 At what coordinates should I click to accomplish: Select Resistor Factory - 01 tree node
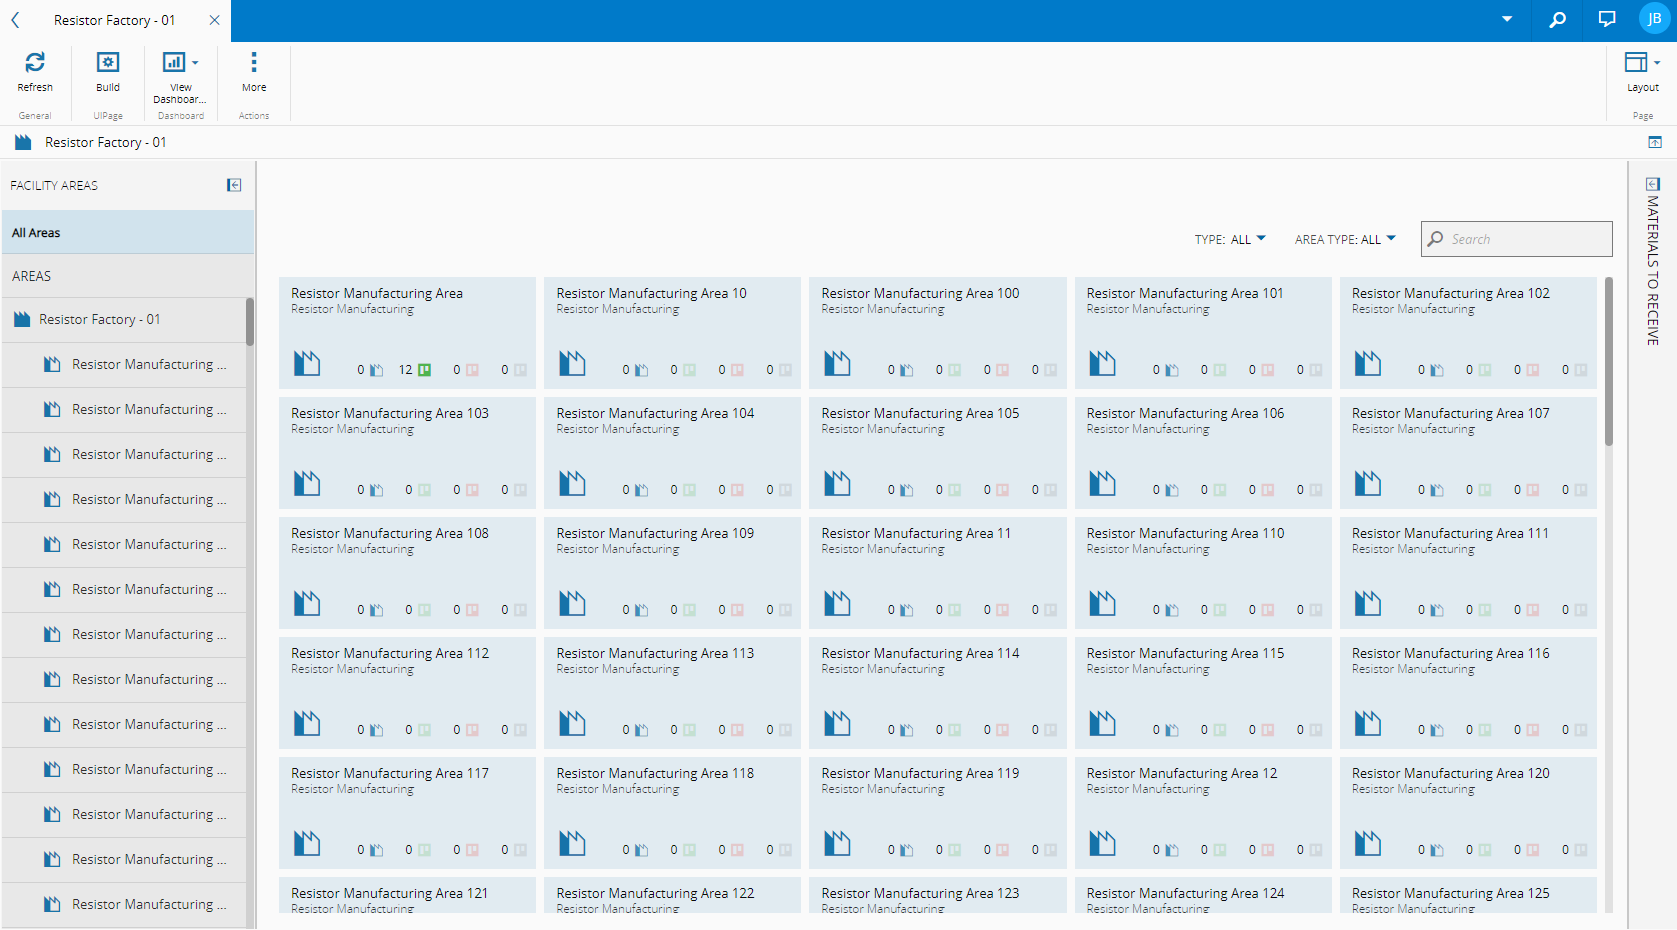click(99, 319)
